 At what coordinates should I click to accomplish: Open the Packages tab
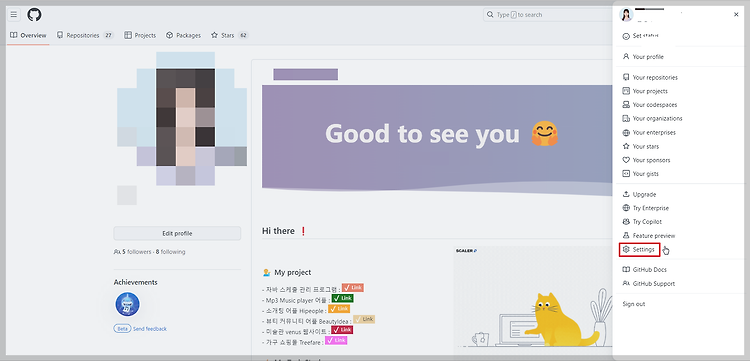pos(184,35)
